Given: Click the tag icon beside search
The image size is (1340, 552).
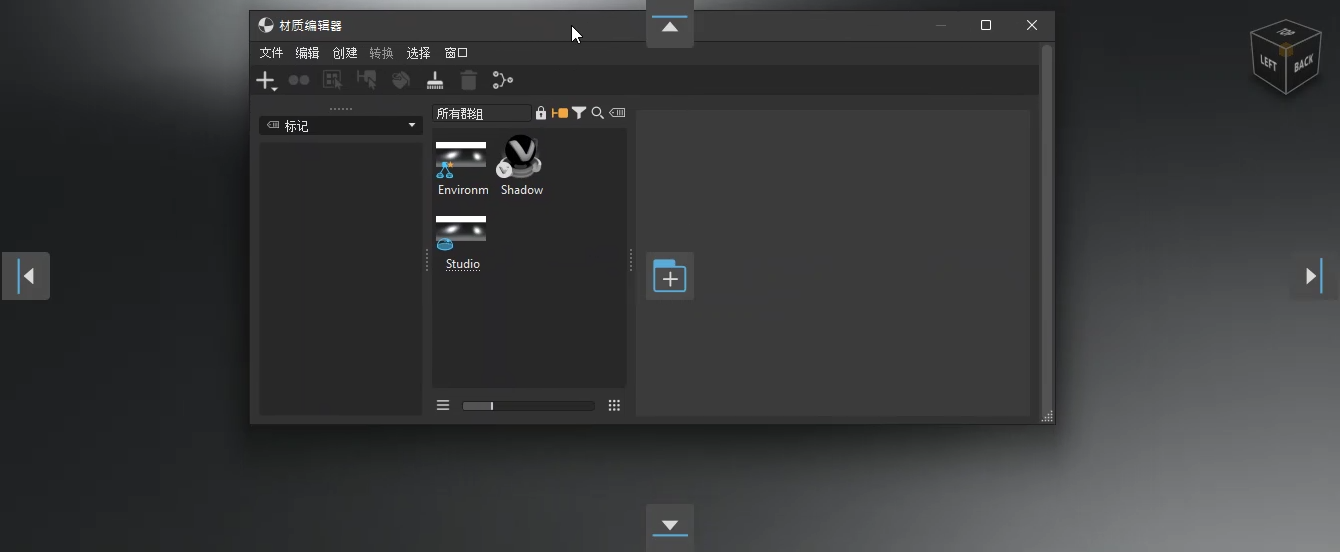Looking at the screenshot, I should click(617, 113).
